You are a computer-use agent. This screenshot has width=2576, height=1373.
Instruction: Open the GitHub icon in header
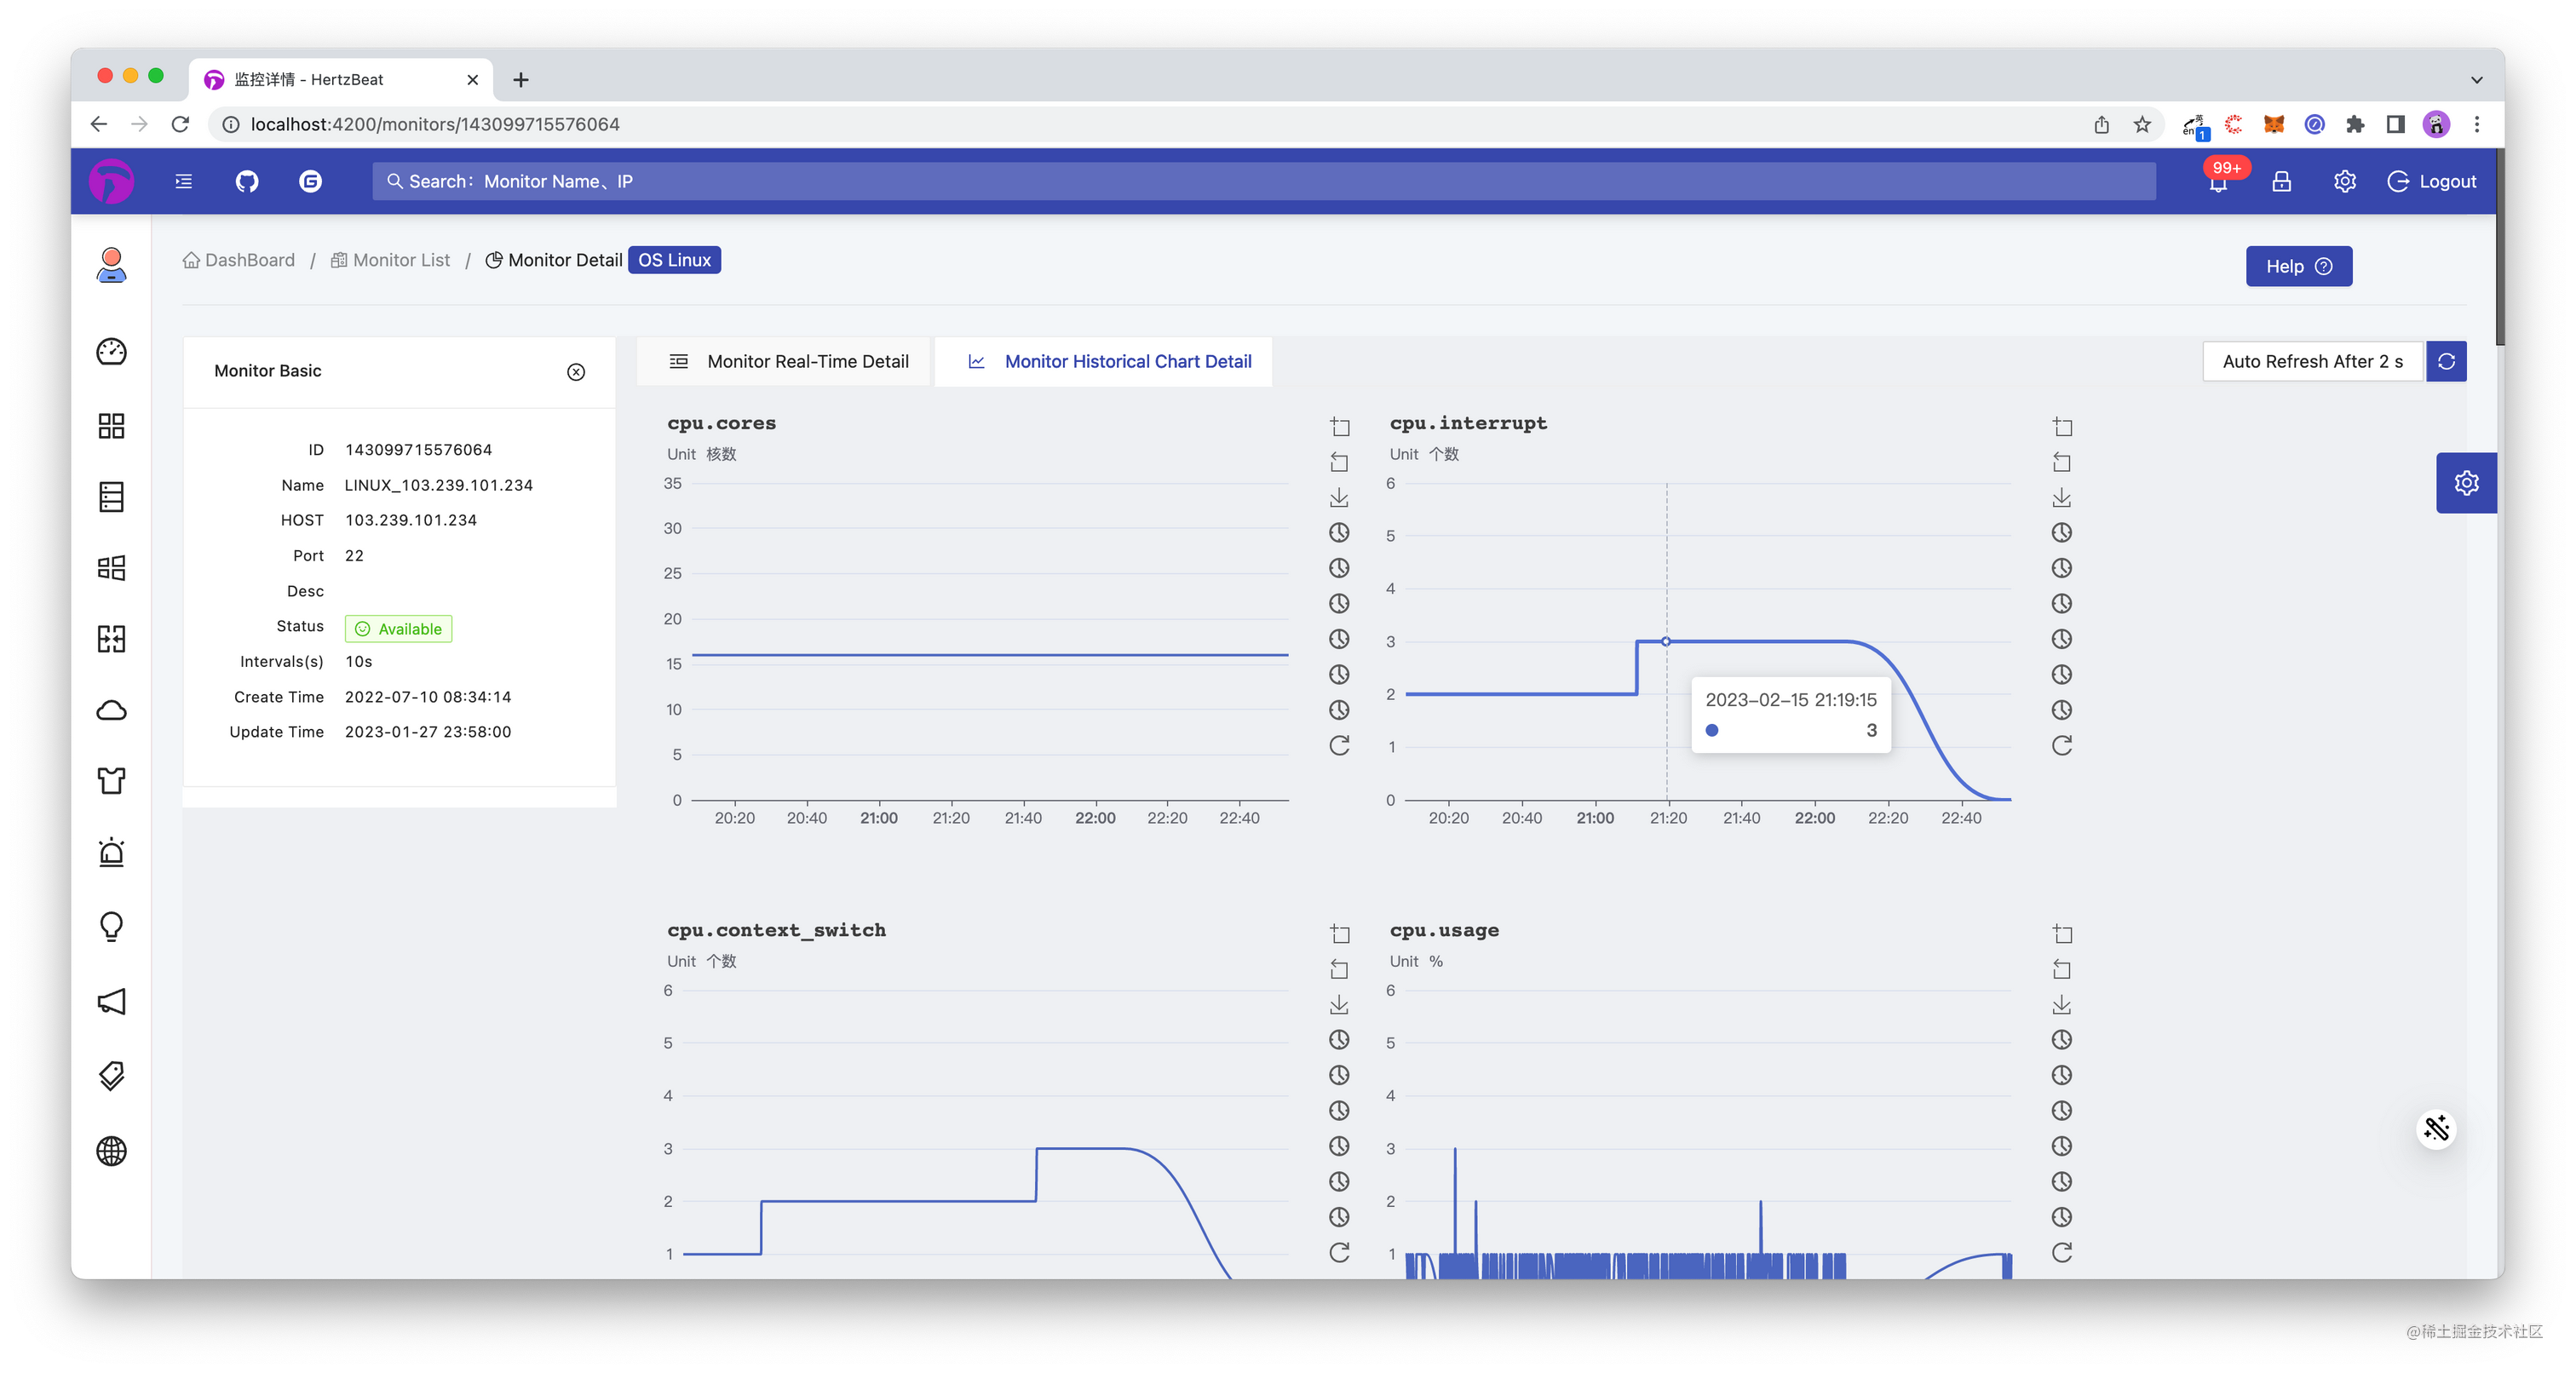pos(246,181)
